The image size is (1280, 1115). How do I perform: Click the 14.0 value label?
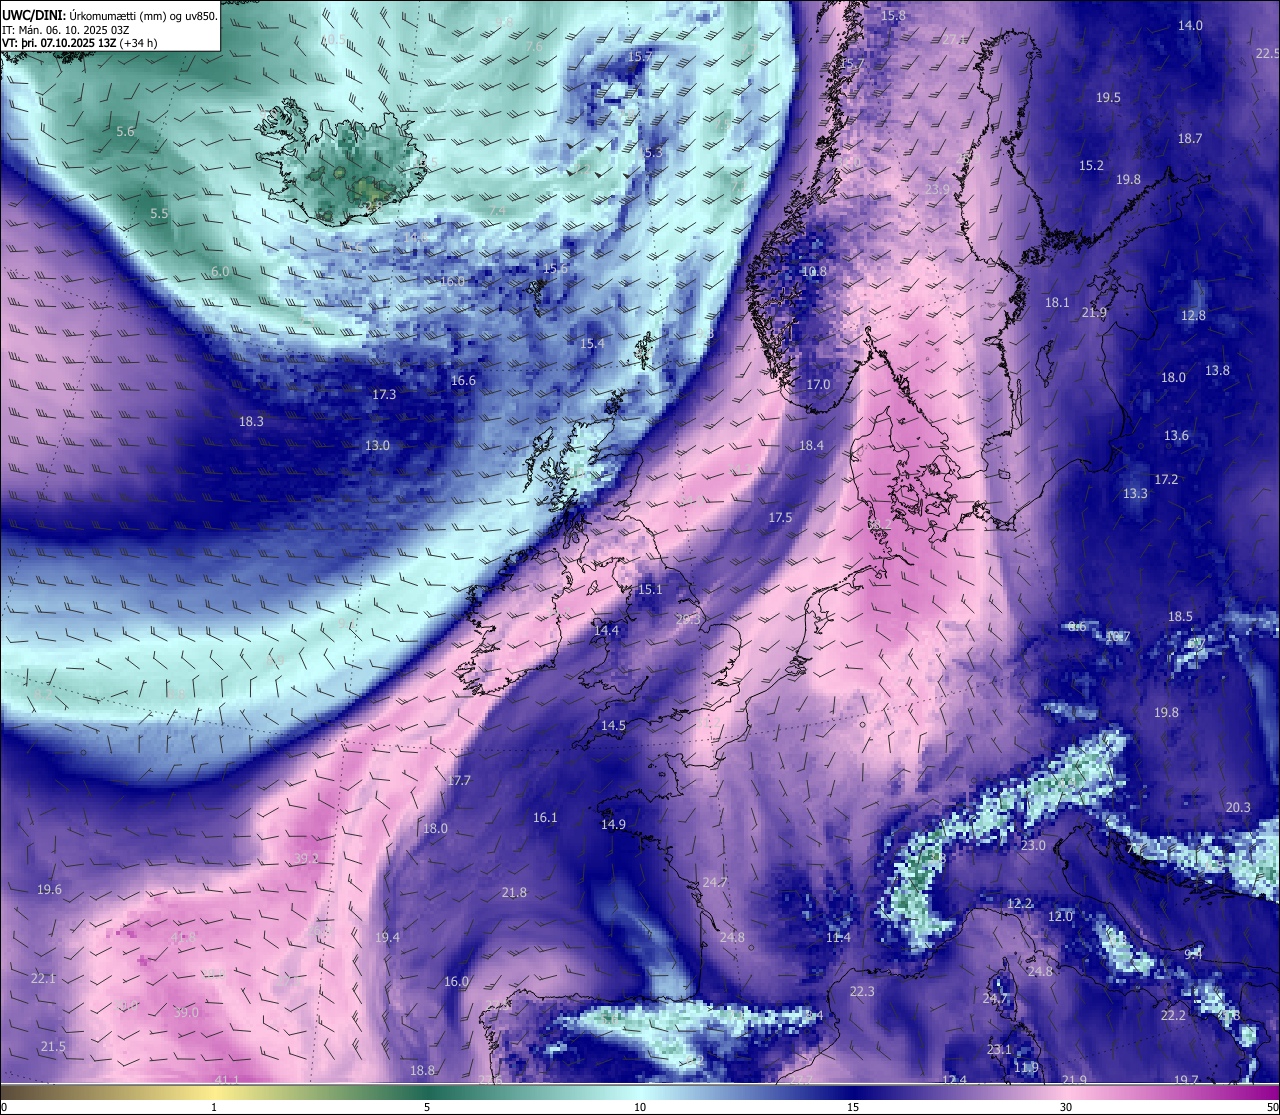pyautogui.click(x=1190, y=25)
